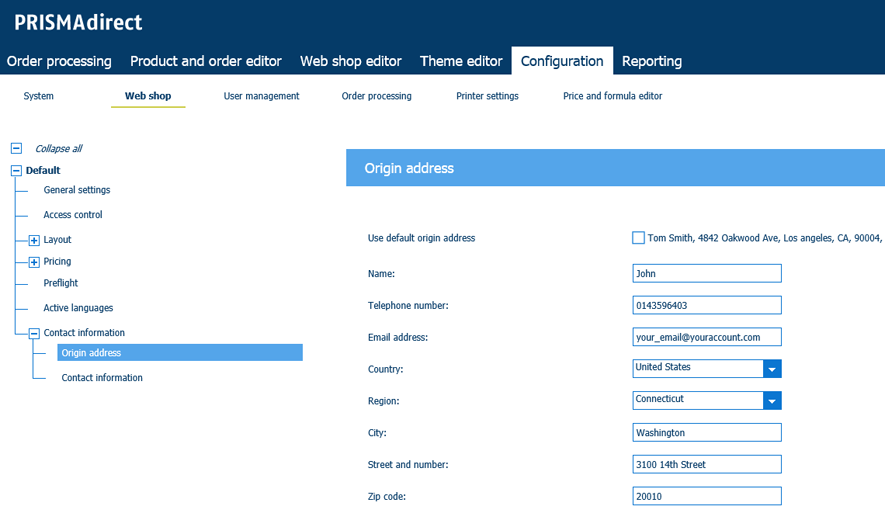Open General settings in the tree
The width and height of the screenshot is (885, 527).
[x=77, y=190]
